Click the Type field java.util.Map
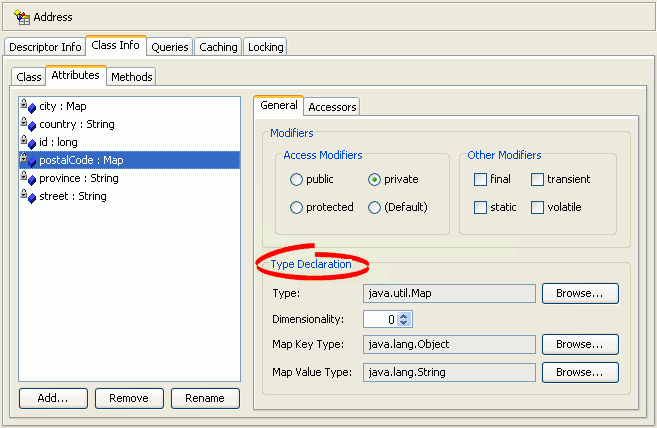Viewport: 657px width, 428px height. click(449, 293)
